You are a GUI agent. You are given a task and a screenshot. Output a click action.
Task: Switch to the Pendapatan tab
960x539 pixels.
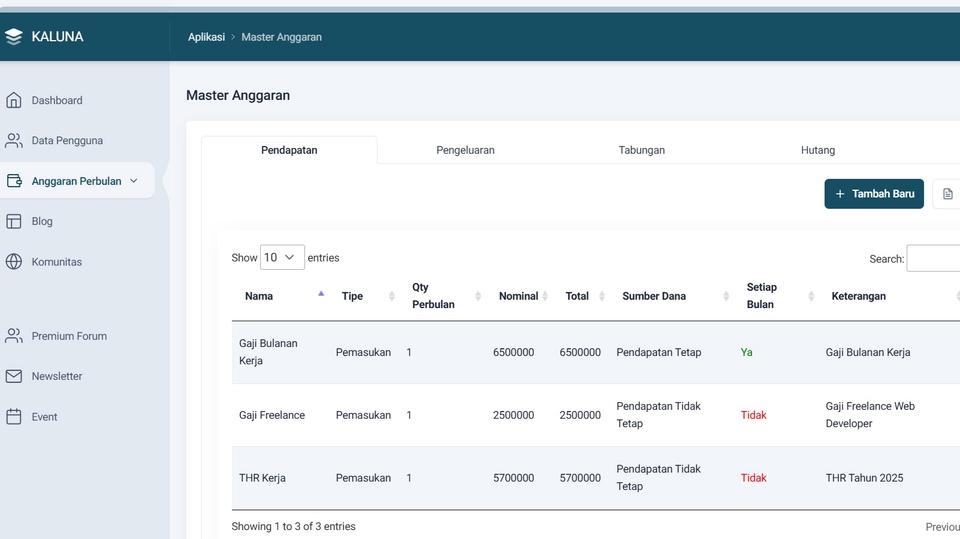click(289, 150)
